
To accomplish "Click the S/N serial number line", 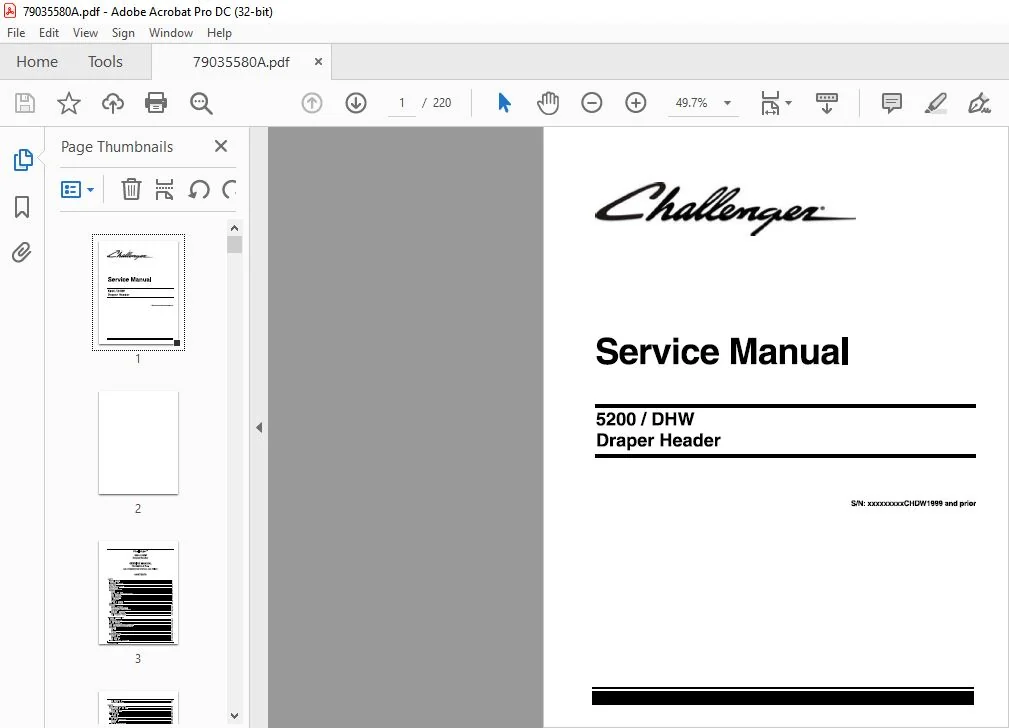I will pyautogui.click(x=913, y=503).
